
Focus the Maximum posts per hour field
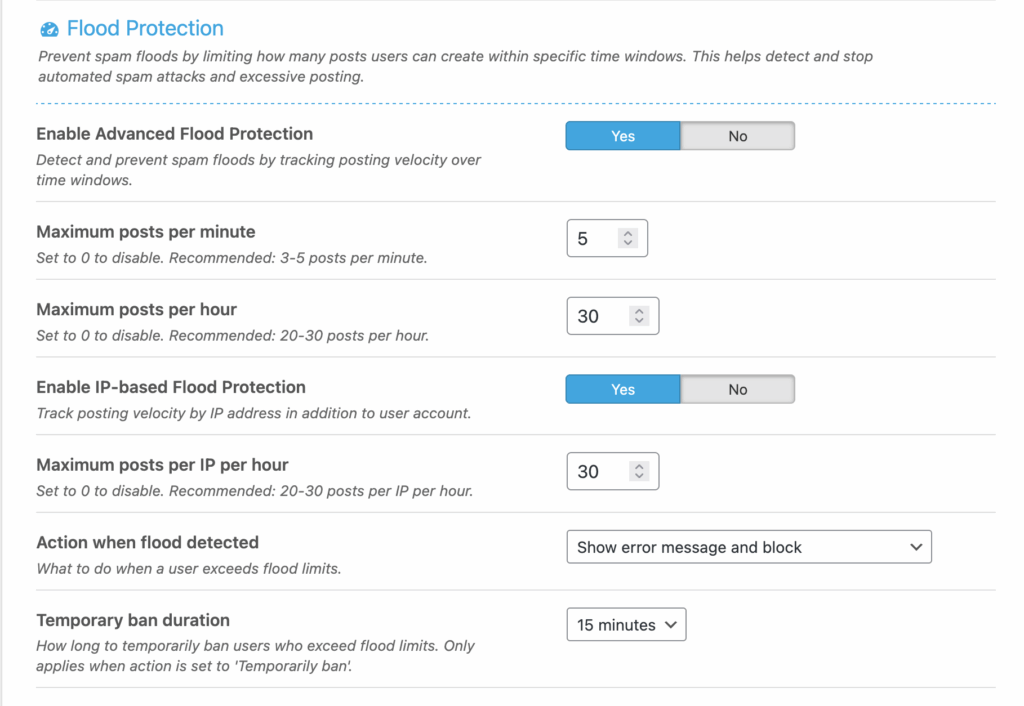click(x=598, y=316)
